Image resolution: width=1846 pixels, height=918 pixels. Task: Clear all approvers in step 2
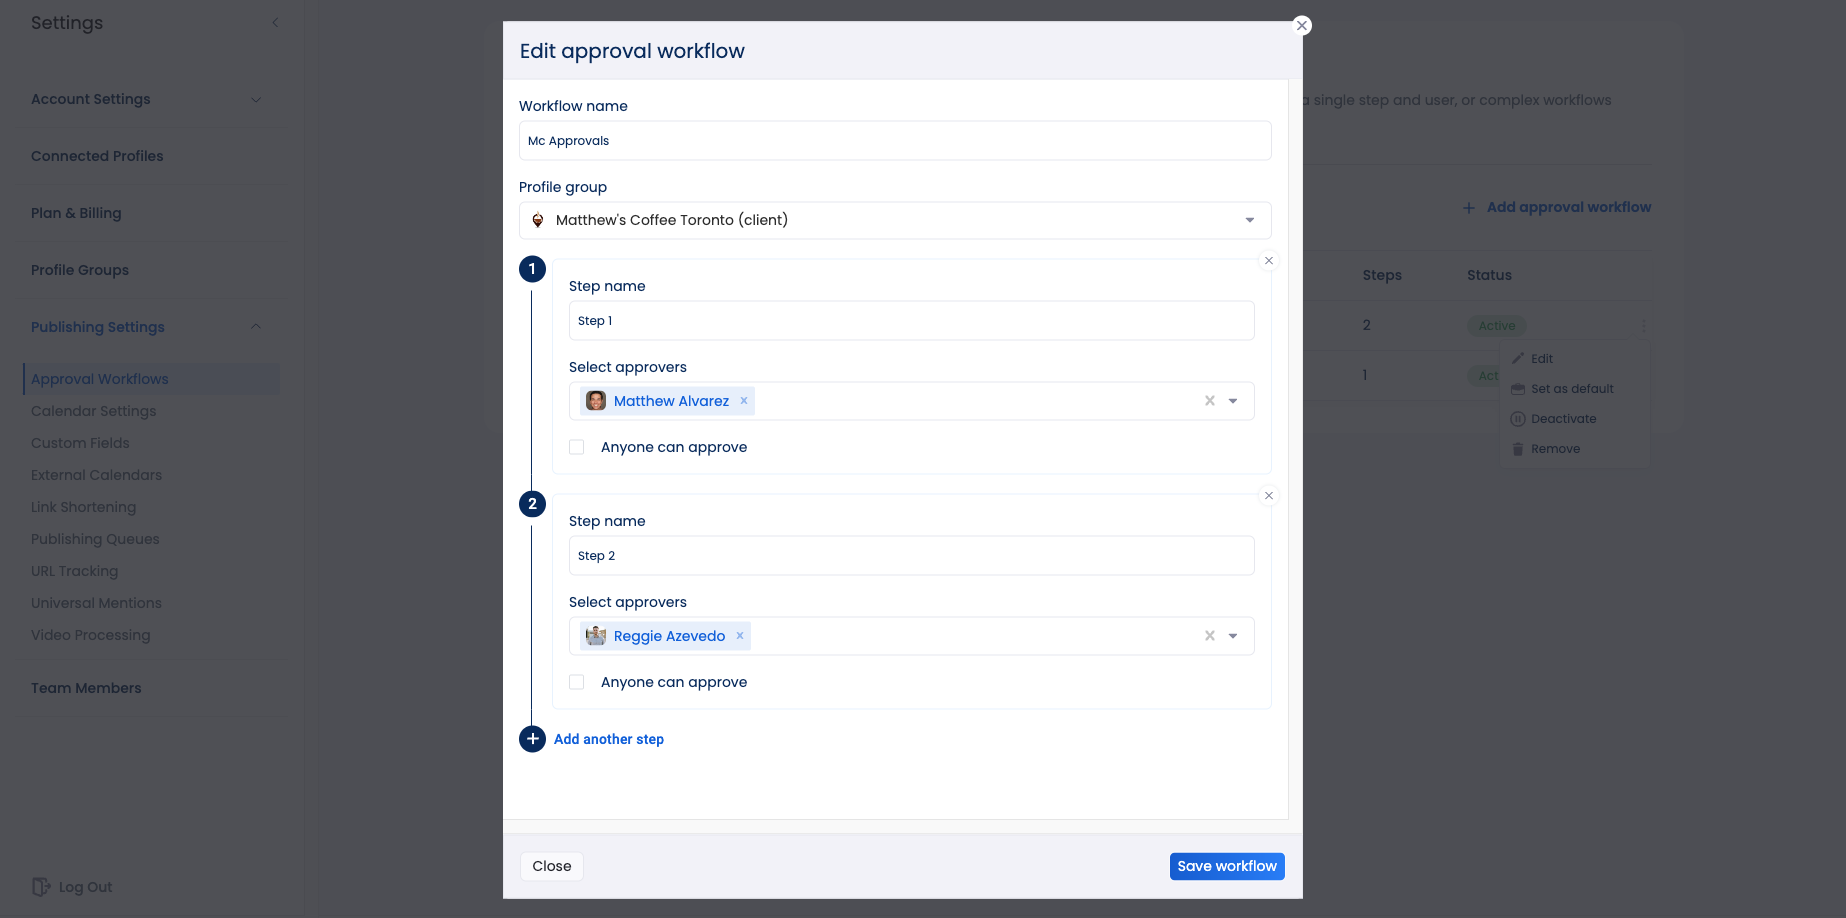tap(1210, 636)
